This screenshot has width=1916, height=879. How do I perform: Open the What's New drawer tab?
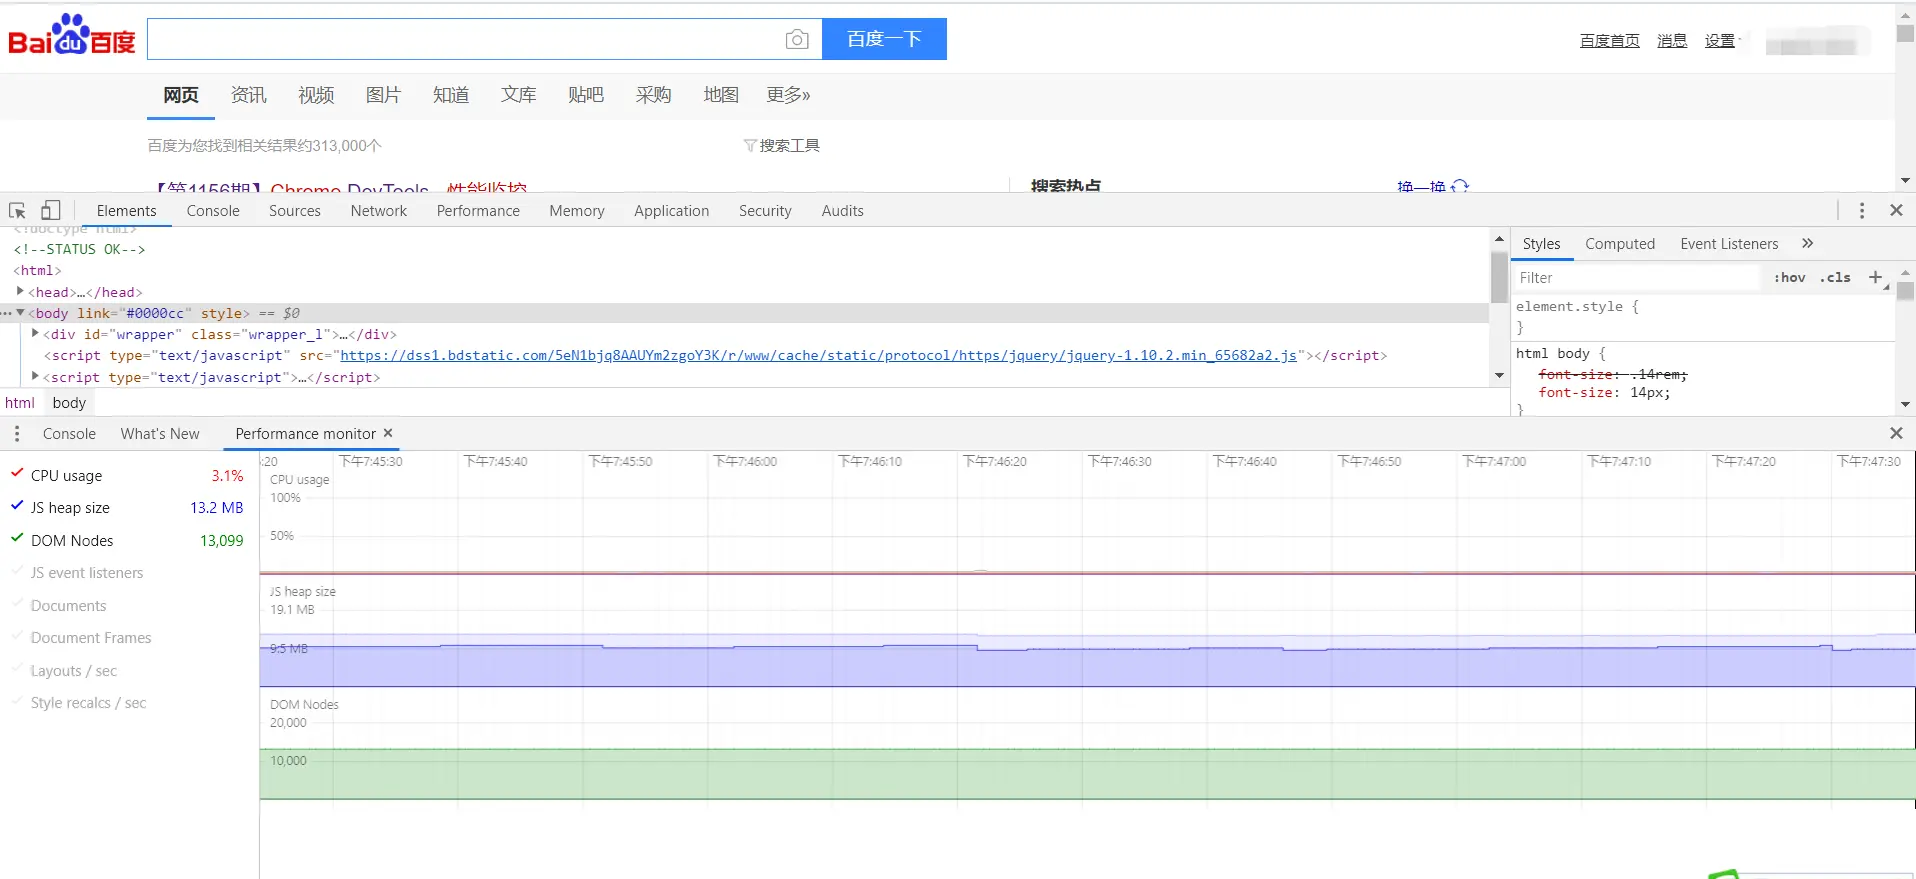coord(160,433)
